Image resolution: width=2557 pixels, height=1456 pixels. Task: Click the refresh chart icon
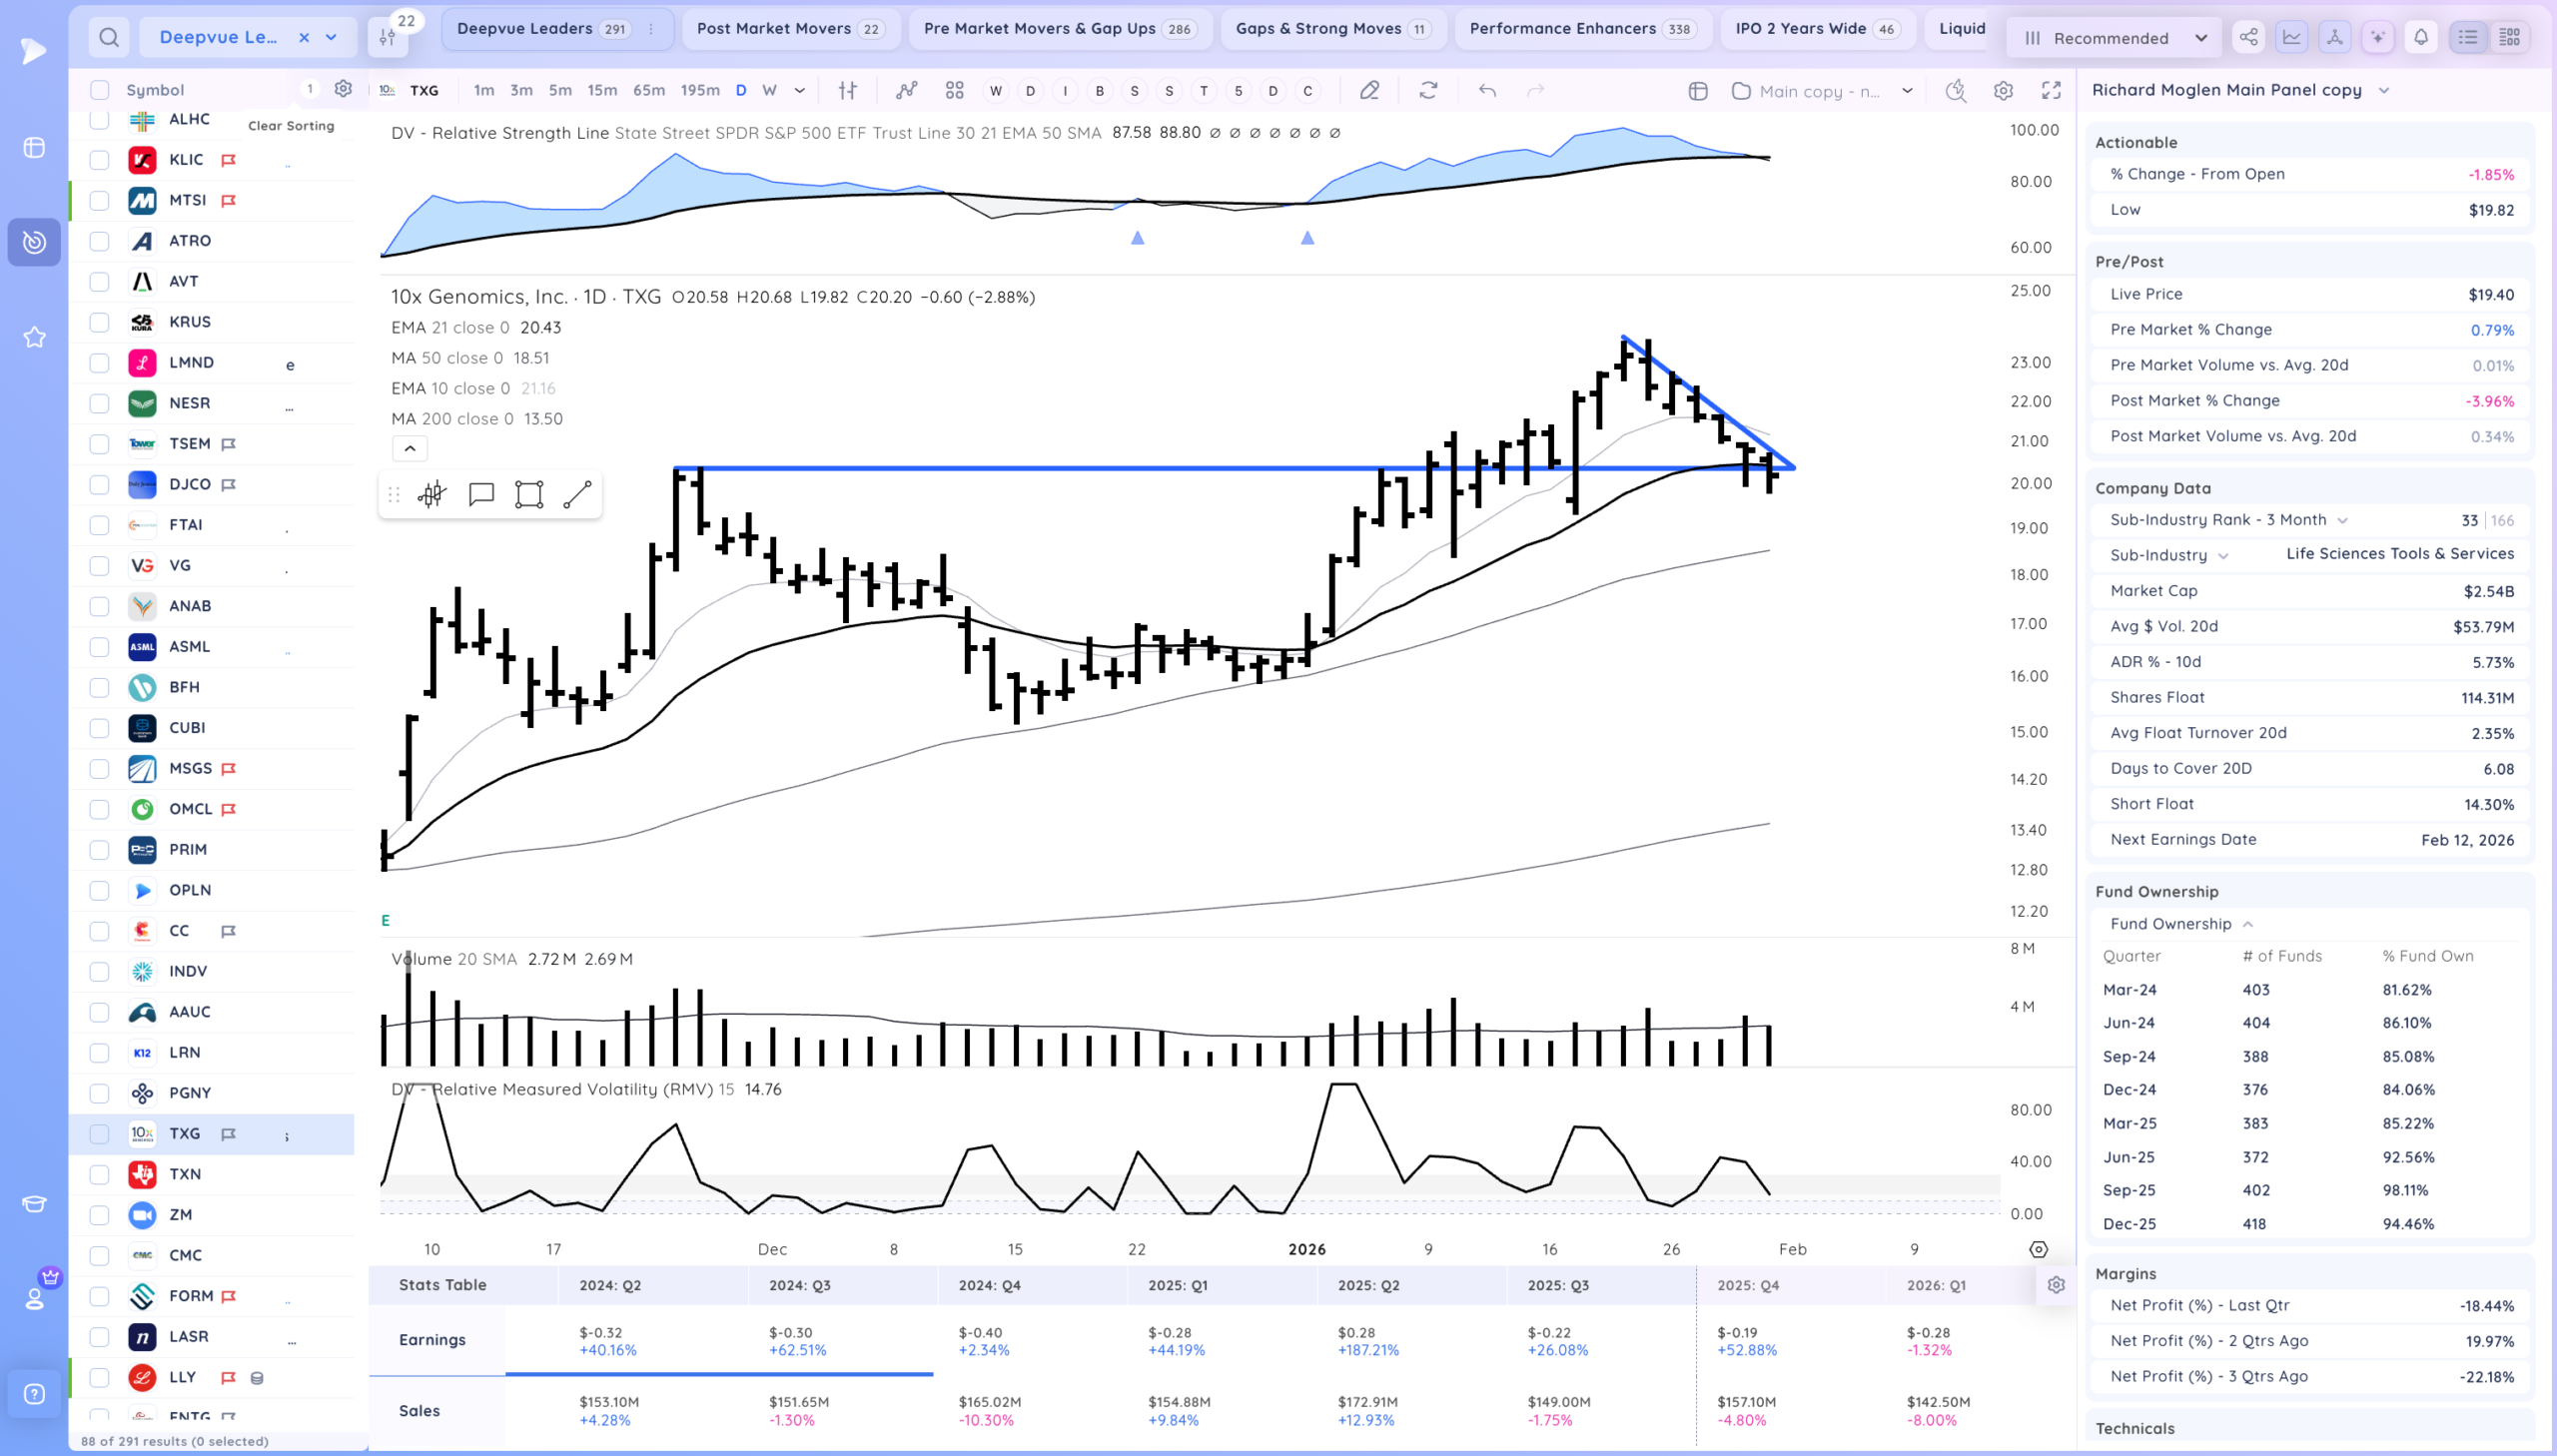tap(1428, 90)
